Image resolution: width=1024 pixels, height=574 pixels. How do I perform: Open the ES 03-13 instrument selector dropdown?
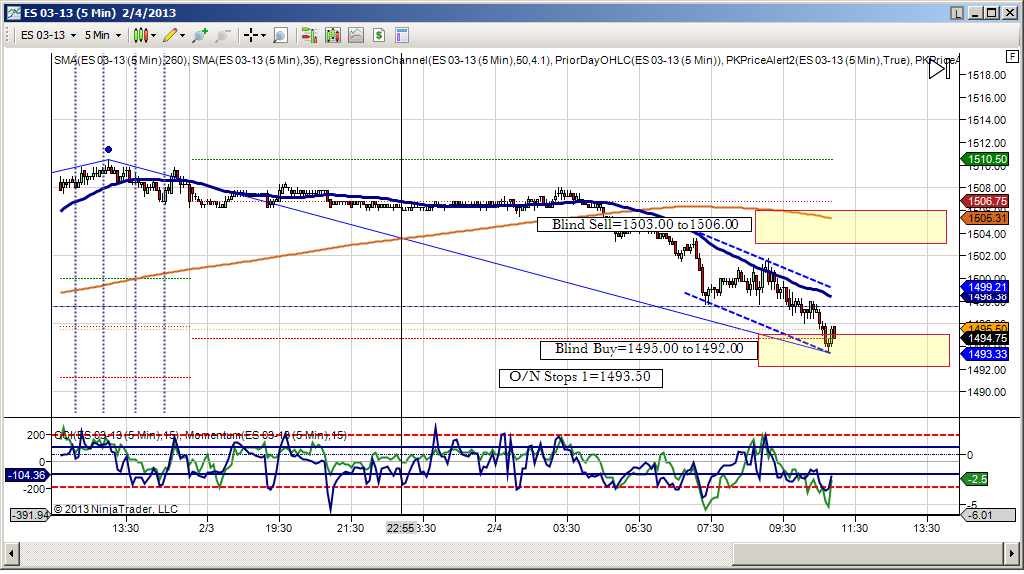click(x=48, y=35)
